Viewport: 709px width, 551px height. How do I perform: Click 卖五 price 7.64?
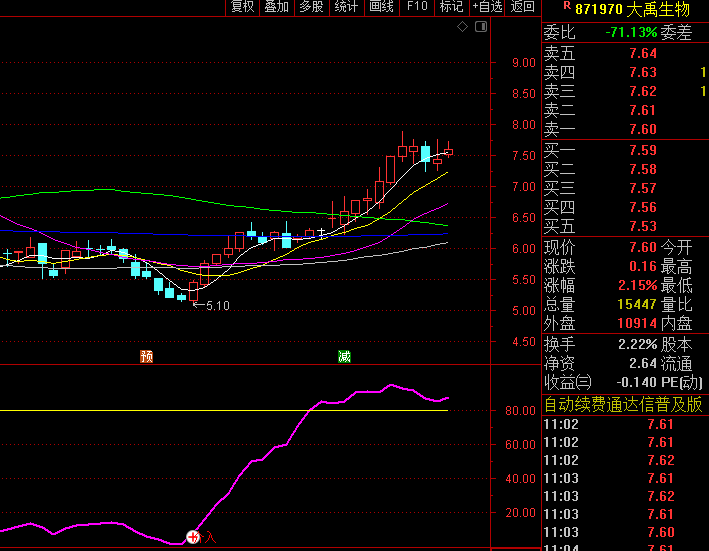[643, 53]
